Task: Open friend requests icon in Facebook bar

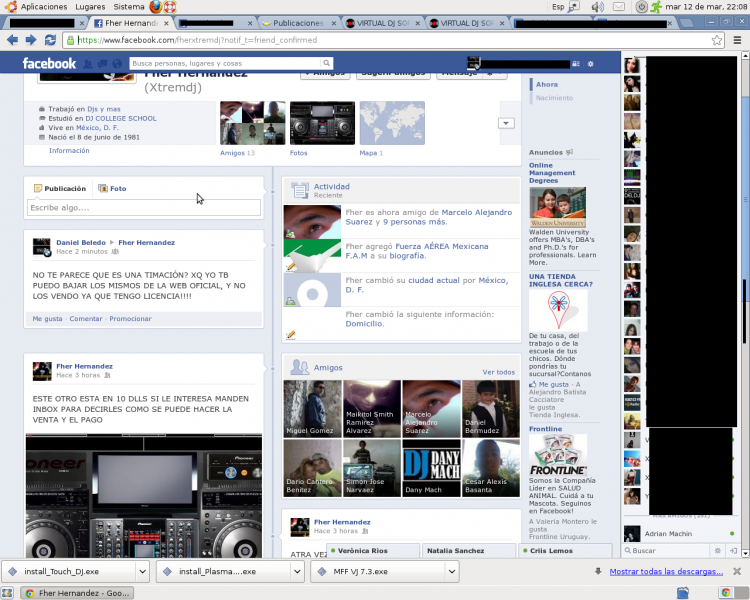Action: 88,64
